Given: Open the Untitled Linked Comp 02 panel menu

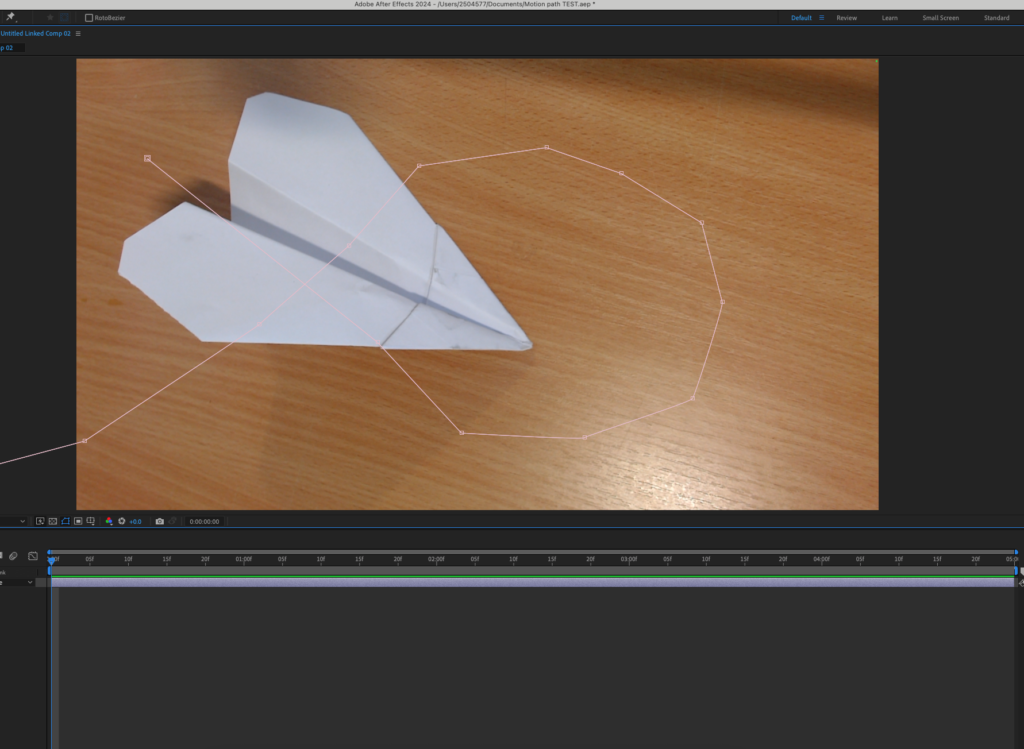Looking at the screenshot, I should pos(78,33).
